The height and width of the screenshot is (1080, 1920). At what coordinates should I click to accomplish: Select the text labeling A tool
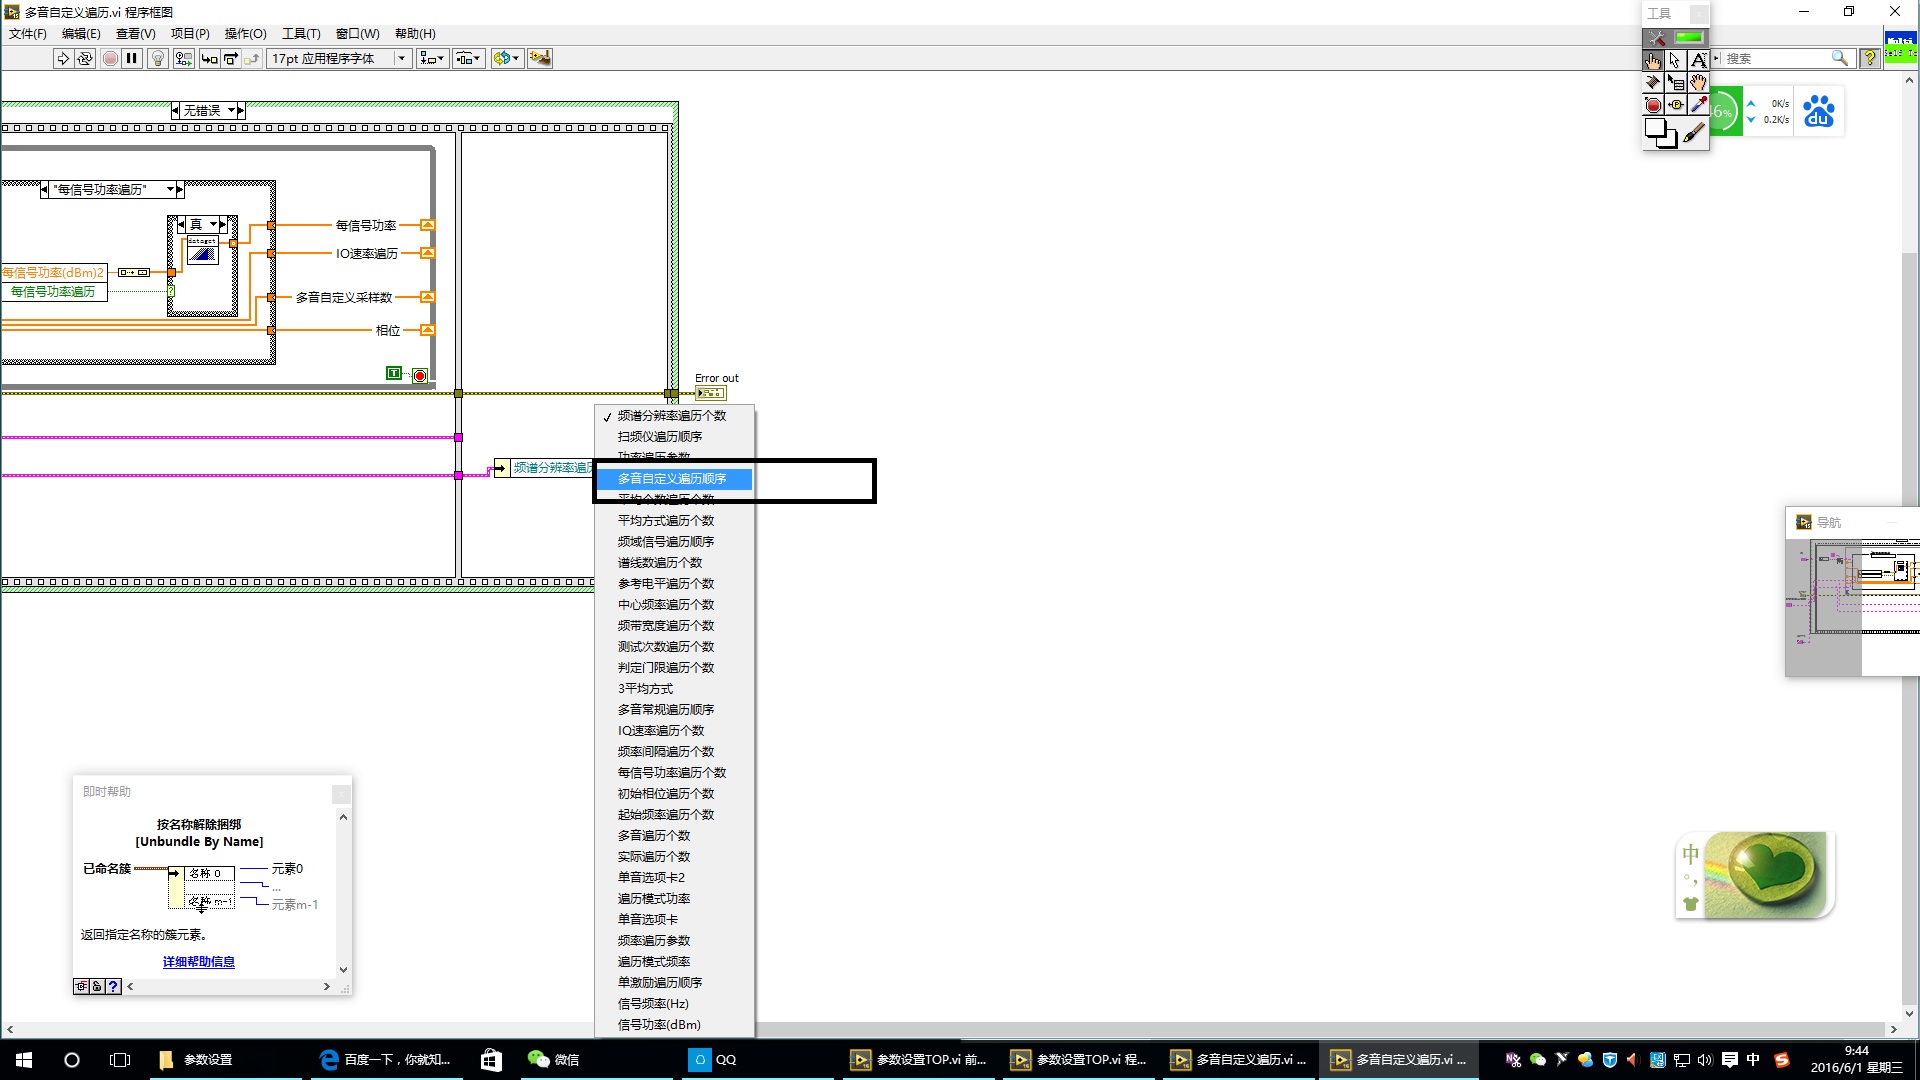click(x=1698, y=61)
